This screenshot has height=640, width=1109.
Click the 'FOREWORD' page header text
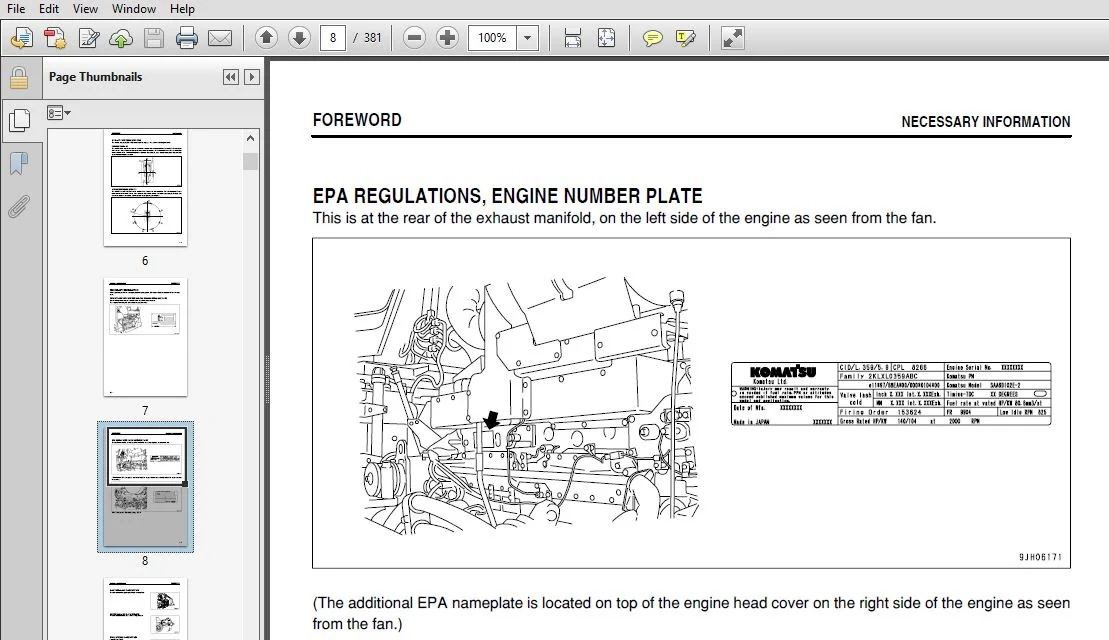357,120
